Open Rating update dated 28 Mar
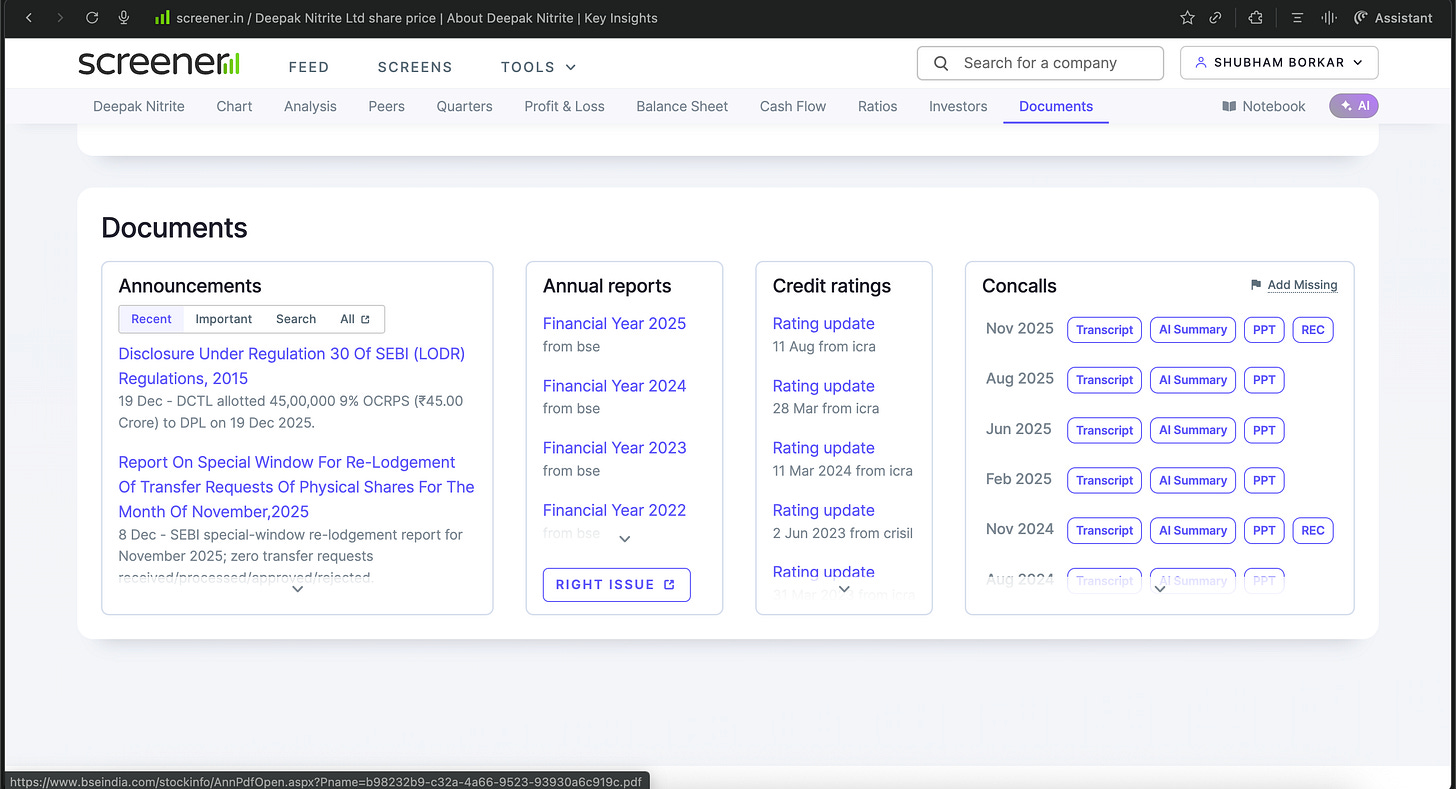This screenshot has width=1456, height=789. tap(823, 385)
